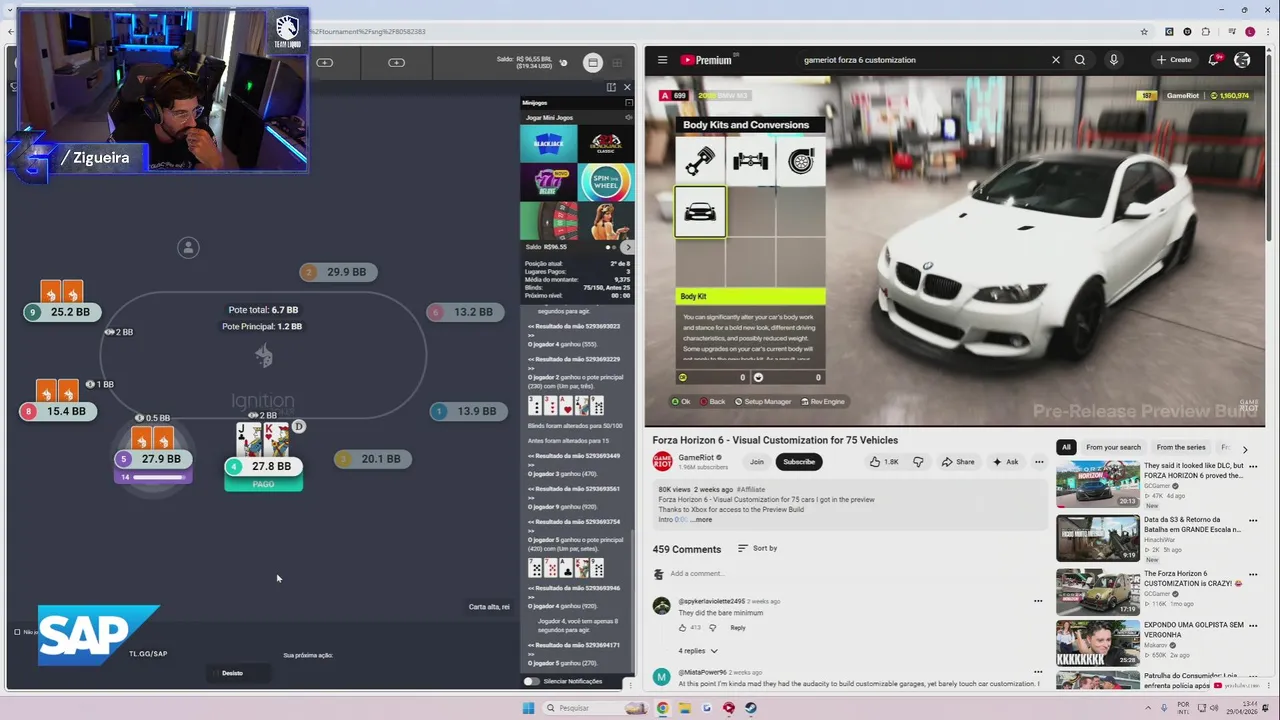Open GameRiot channel avatar
The height and width of the screenshot is (720, 1280).
pos(662,461)
